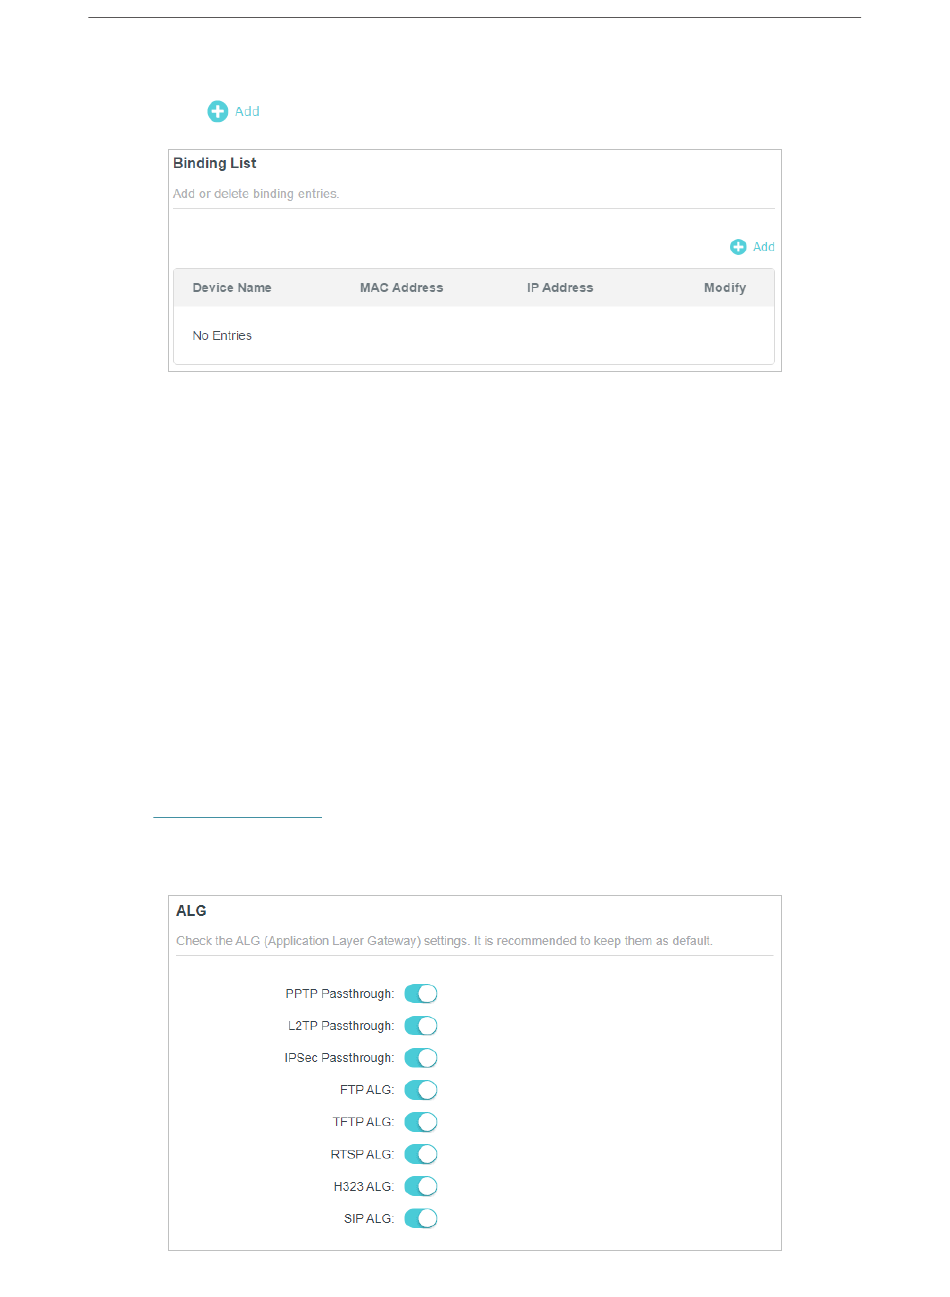This screenshot has width=950, height=1297.
Task: Click 'Add or delete binding entries.' description
Action: tap(256, 194)
